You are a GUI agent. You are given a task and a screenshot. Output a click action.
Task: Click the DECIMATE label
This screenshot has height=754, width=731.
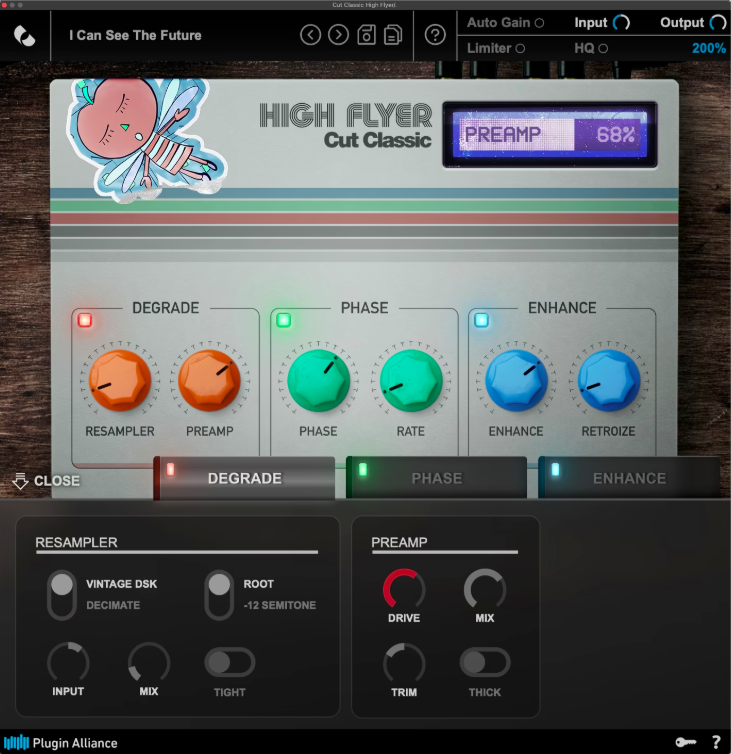point(113,605)
